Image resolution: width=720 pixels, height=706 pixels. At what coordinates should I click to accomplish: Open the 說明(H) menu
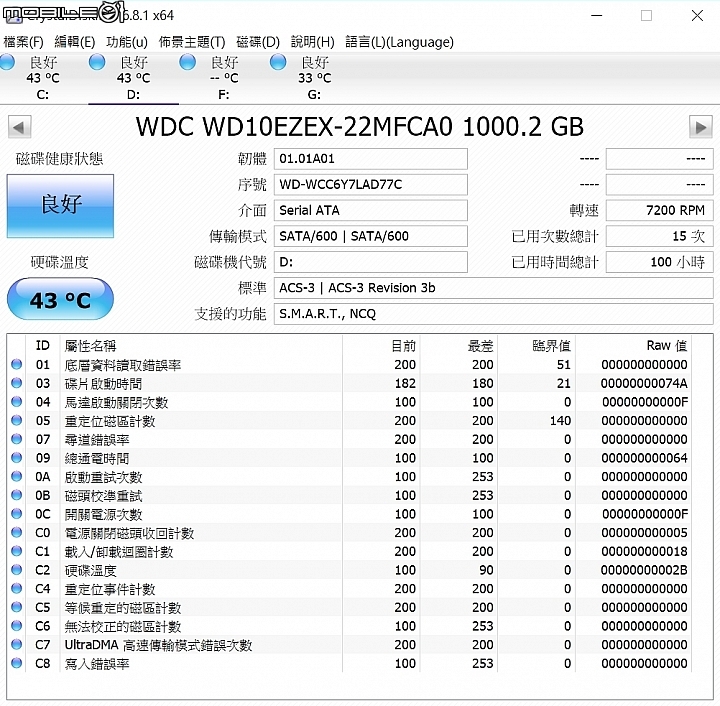click(x=313, y=42)
